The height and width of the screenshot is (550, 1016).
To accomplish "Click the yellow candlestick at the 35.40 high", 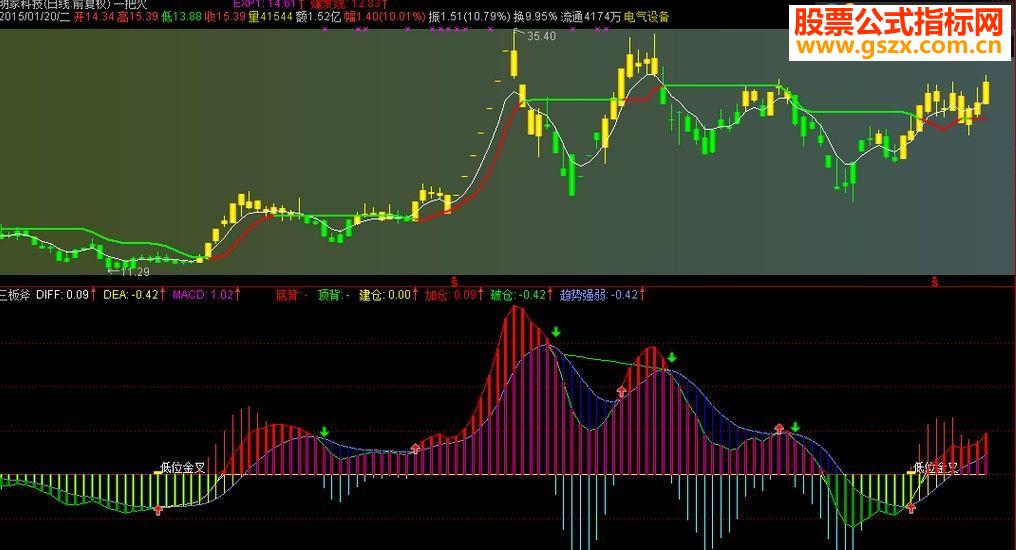I will pos(514,63).
